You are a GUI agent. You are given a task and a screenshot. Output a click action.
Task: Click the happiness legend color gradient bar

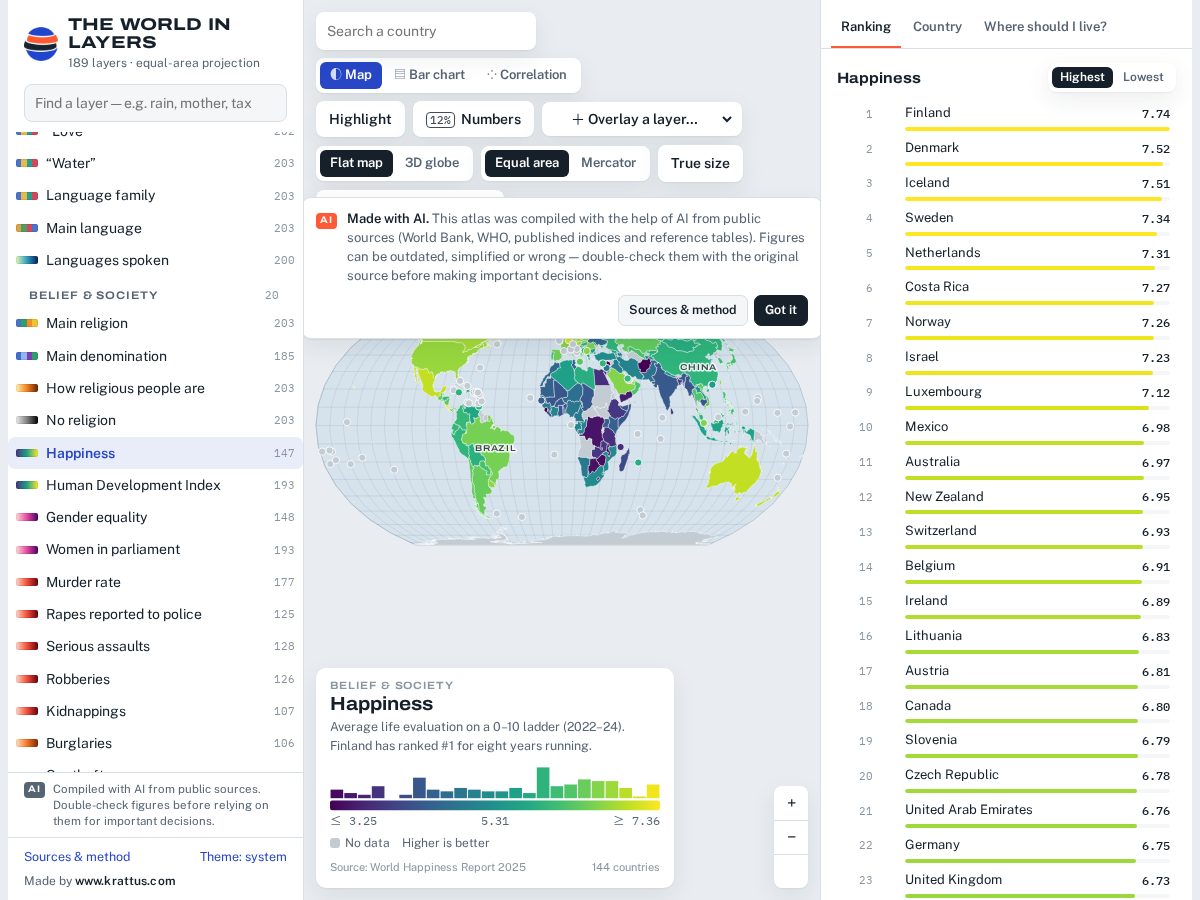coord(495,805)
